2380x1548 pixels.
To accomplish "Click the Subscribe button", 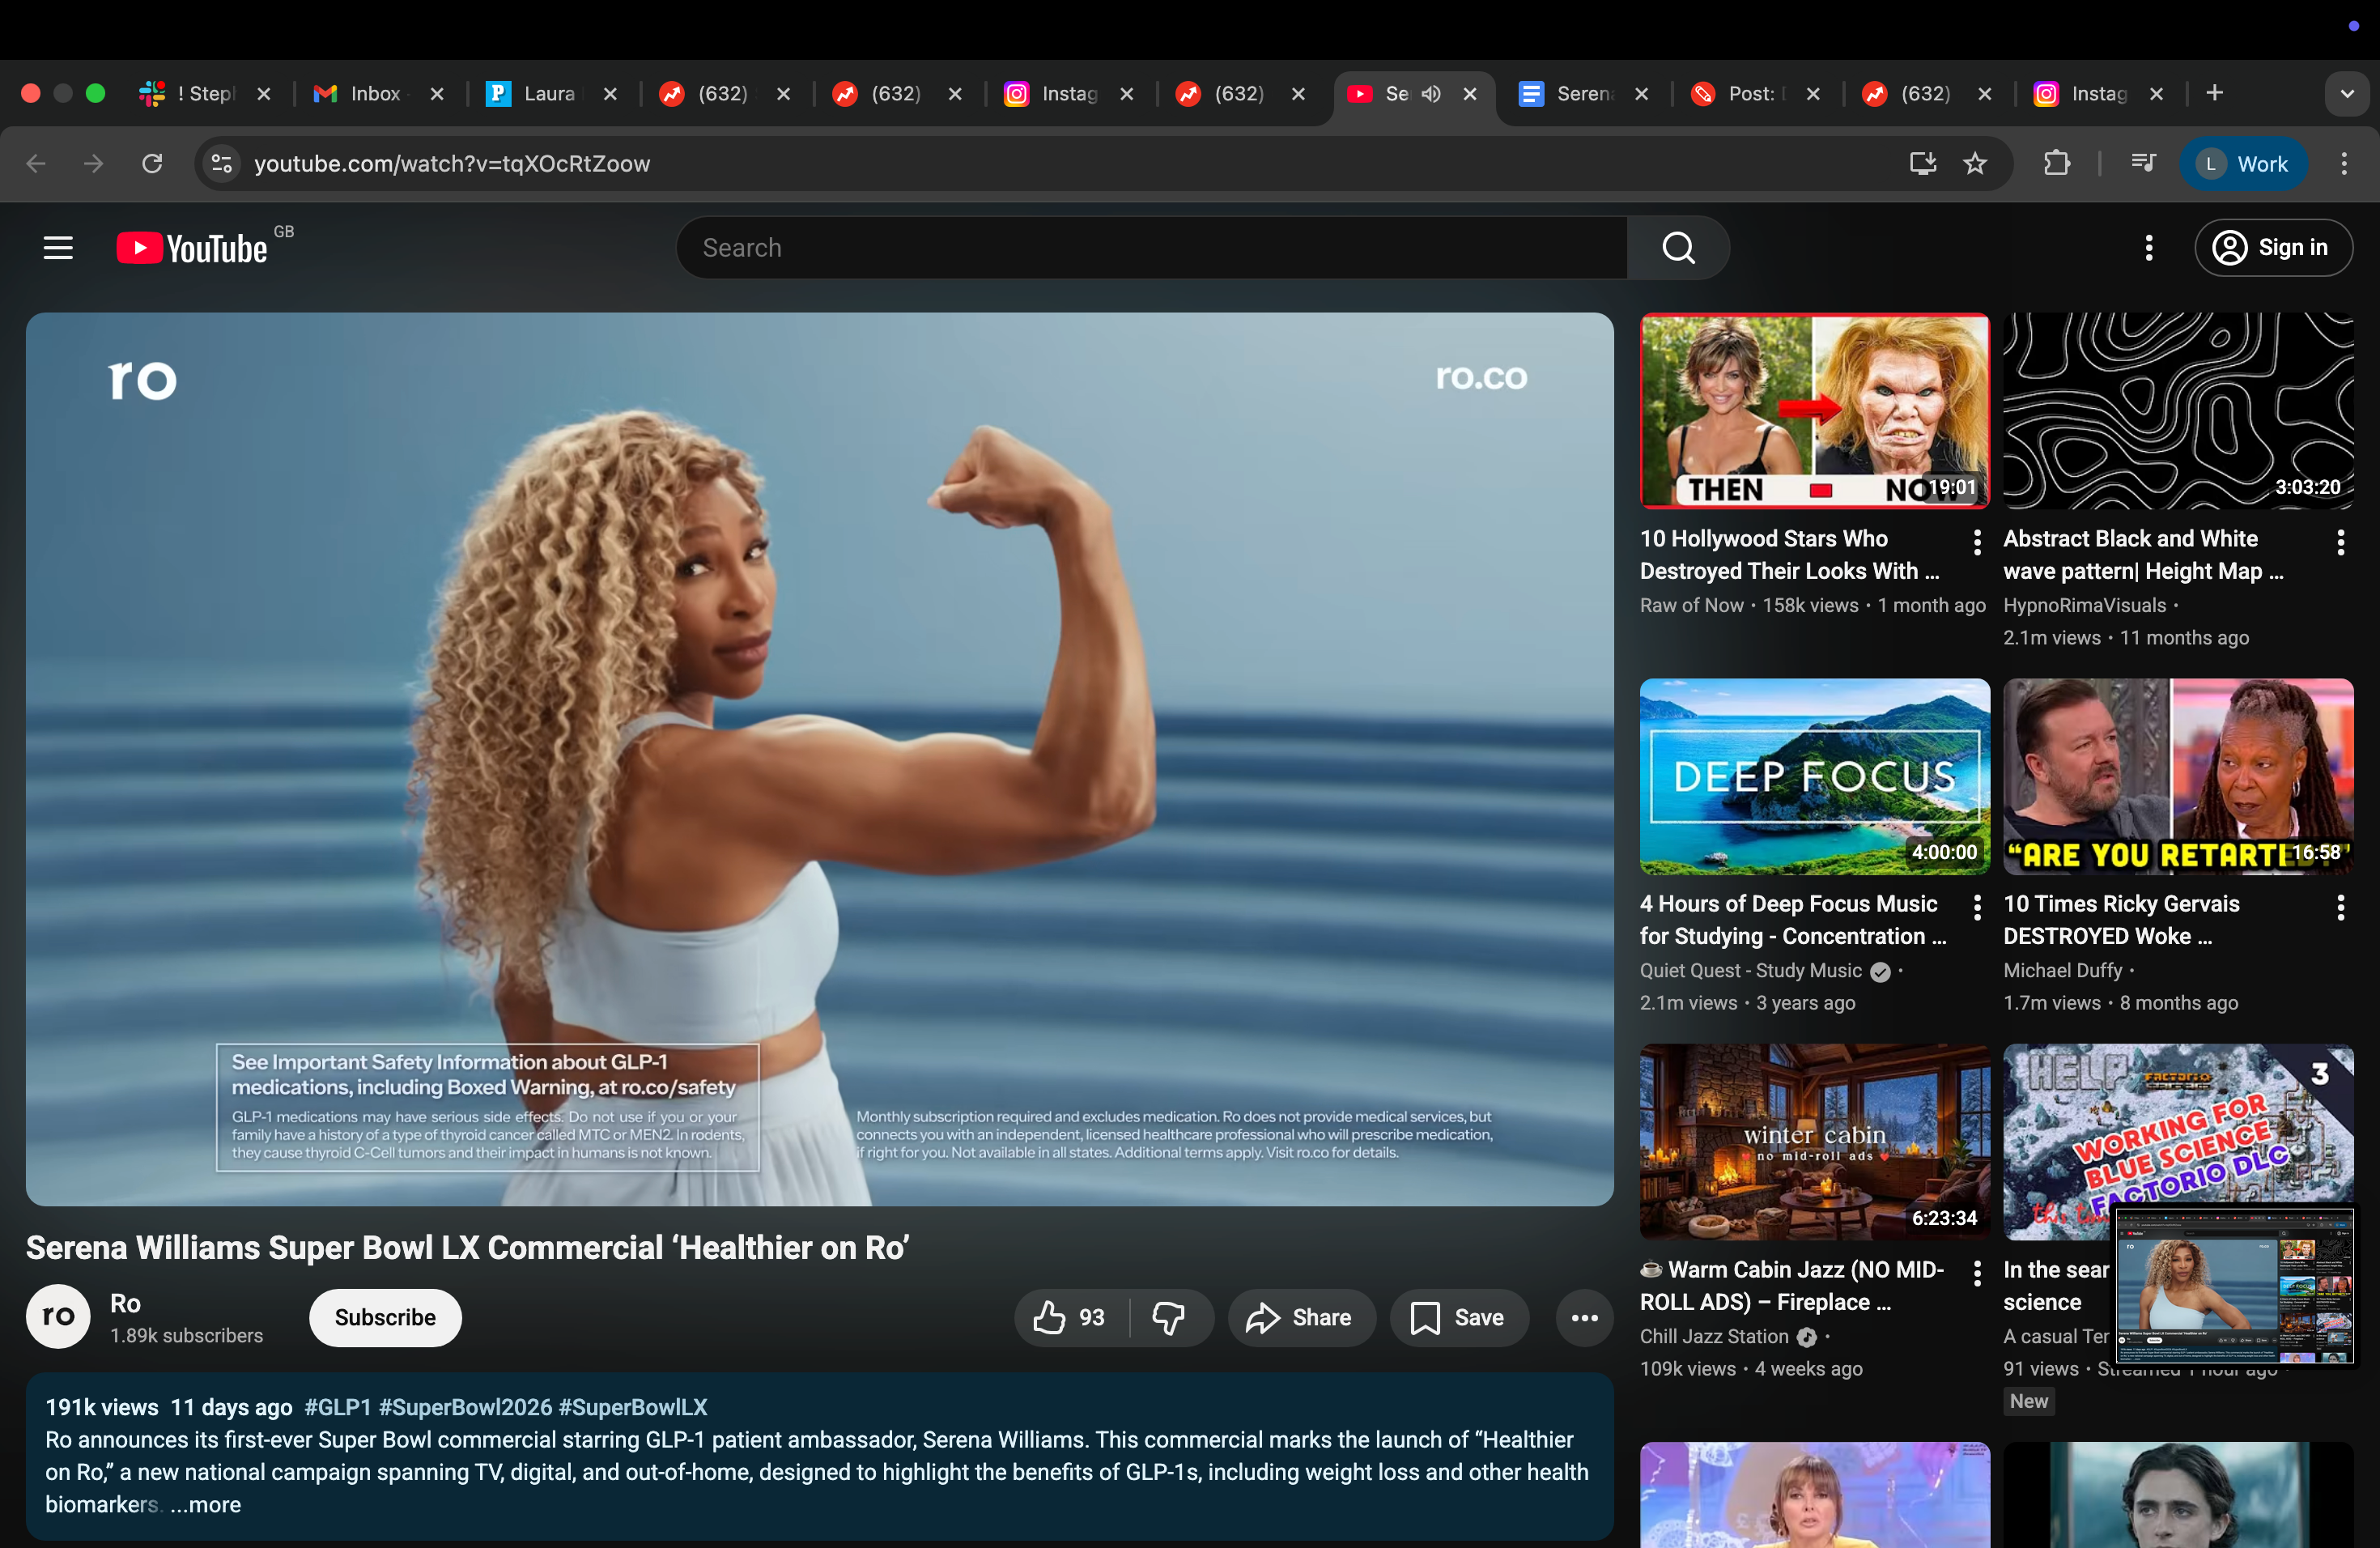I will click(385, 1317).
